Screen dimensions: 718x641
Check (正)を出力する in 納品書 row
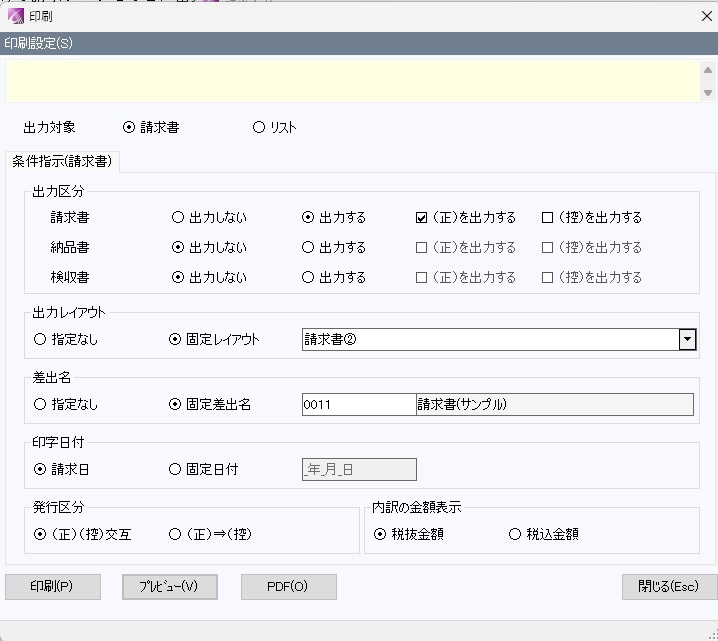click(x=466, y=247)
